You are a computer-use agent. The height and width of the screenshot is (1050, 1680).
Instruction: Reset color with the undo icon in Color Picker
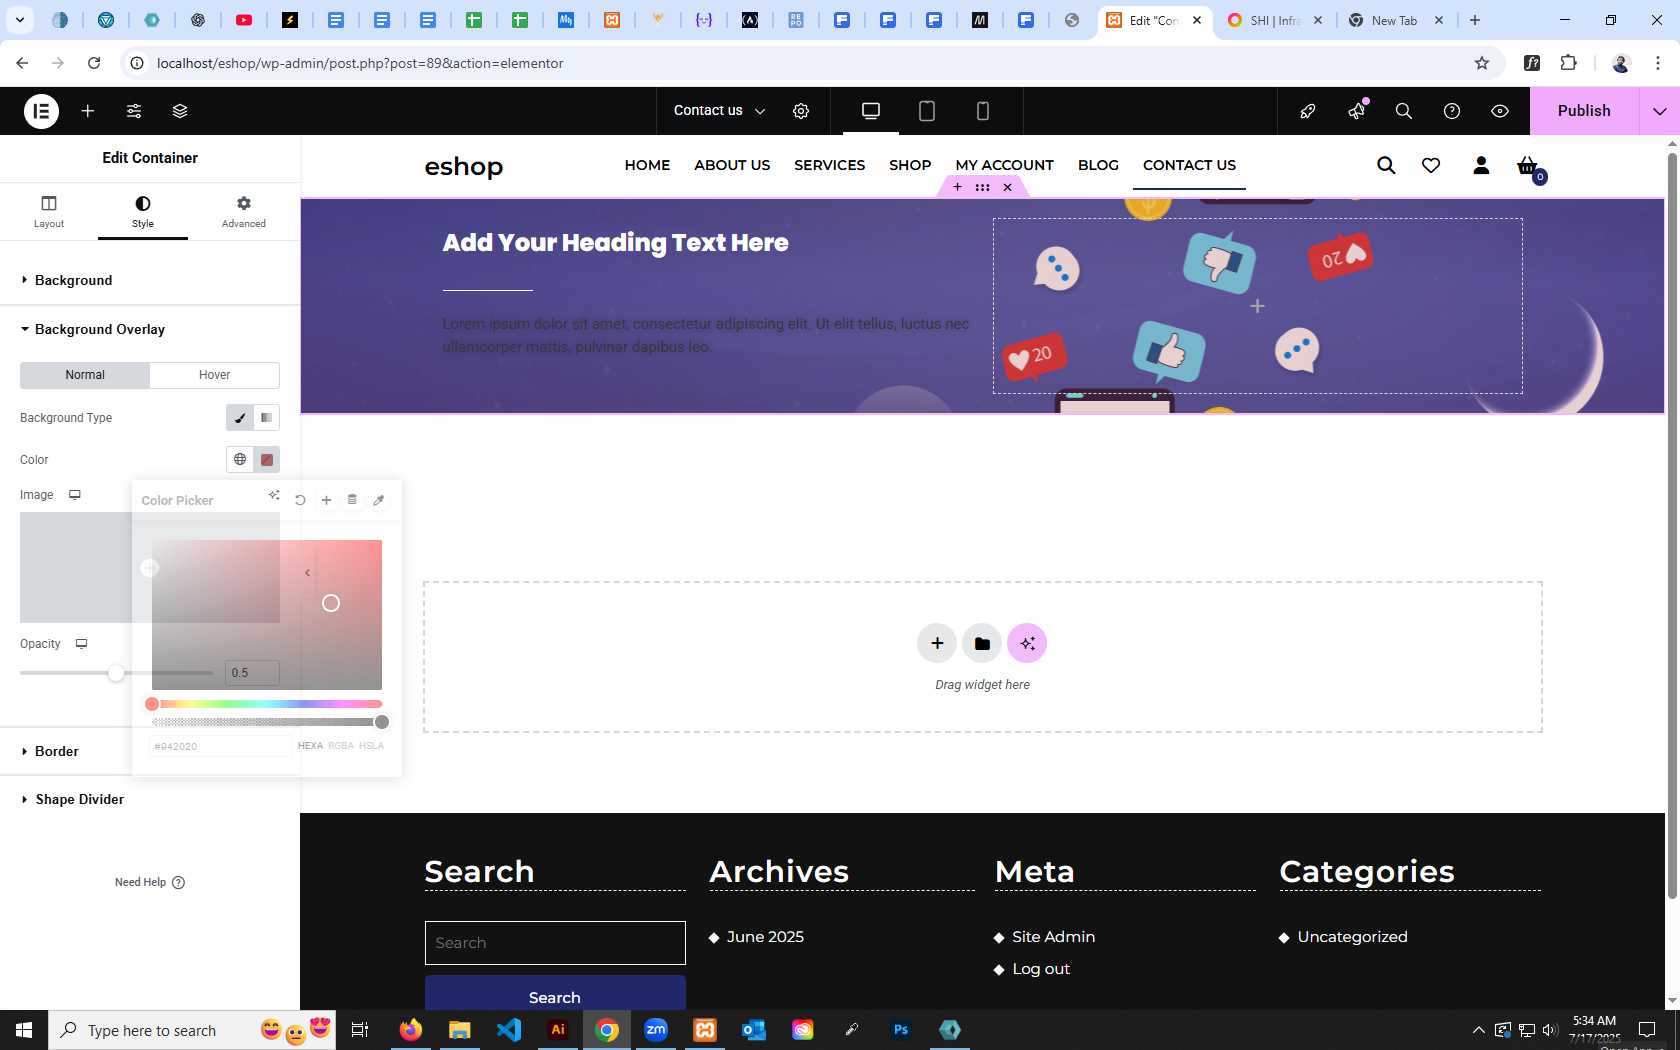300,500
